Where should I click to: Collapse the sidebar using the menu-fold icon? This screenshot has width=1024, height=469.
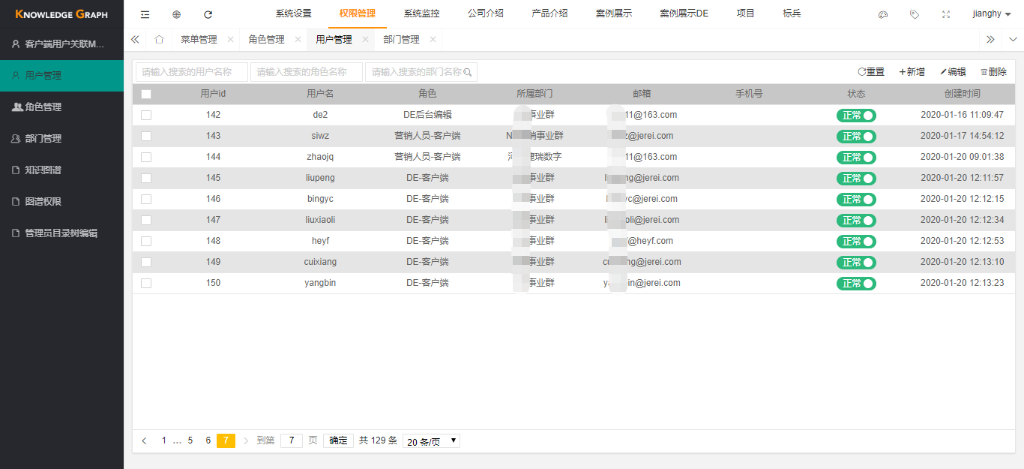coord(145,15)
